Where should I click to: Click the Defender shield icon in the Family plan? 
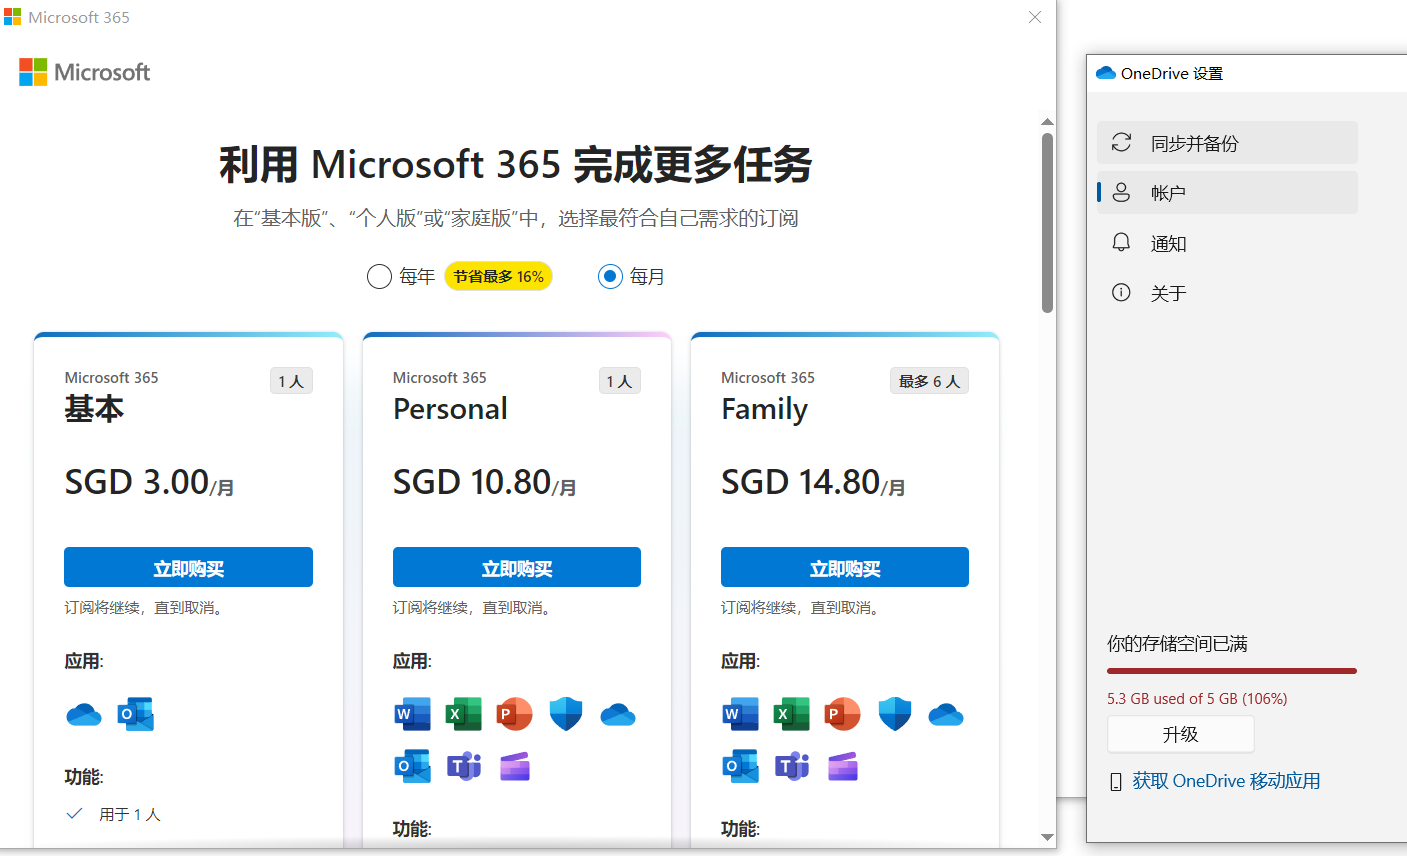click(894, 715)
